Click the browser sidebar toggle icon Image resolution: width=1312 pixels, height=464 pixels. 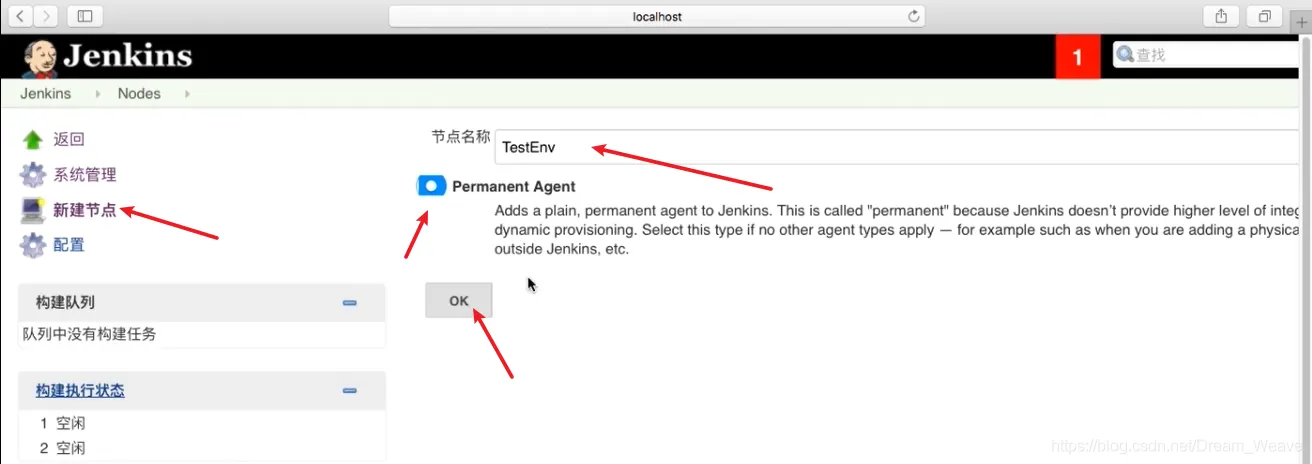(85, 16)
